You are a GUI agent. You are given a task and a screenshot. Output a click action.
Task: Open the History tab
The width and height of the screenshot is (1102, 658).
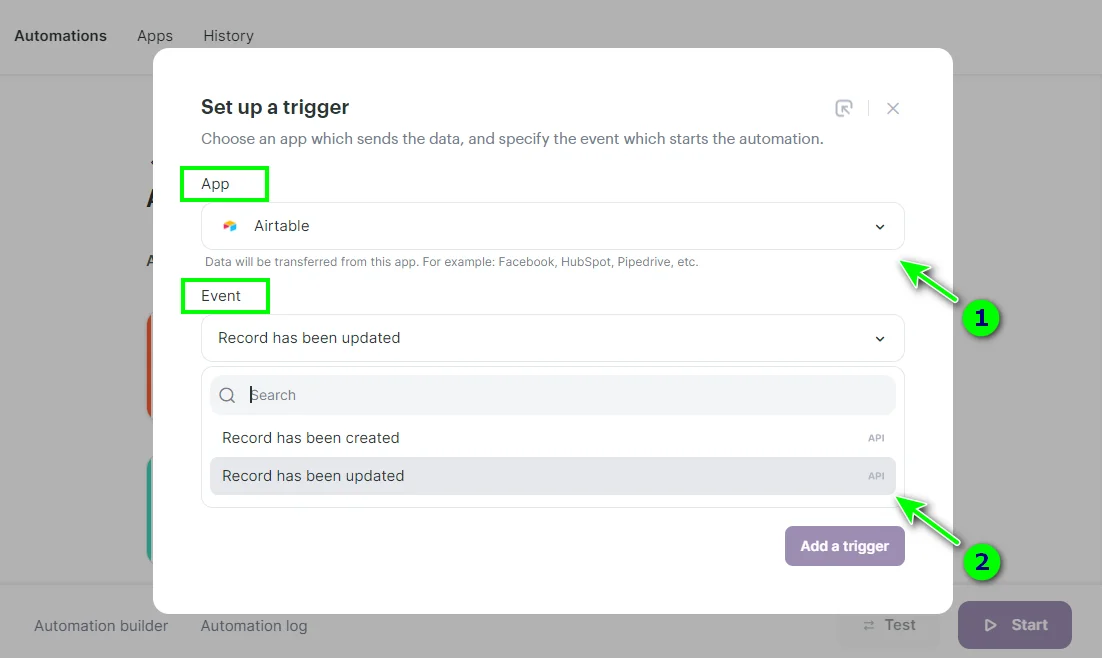click(228, 36)
